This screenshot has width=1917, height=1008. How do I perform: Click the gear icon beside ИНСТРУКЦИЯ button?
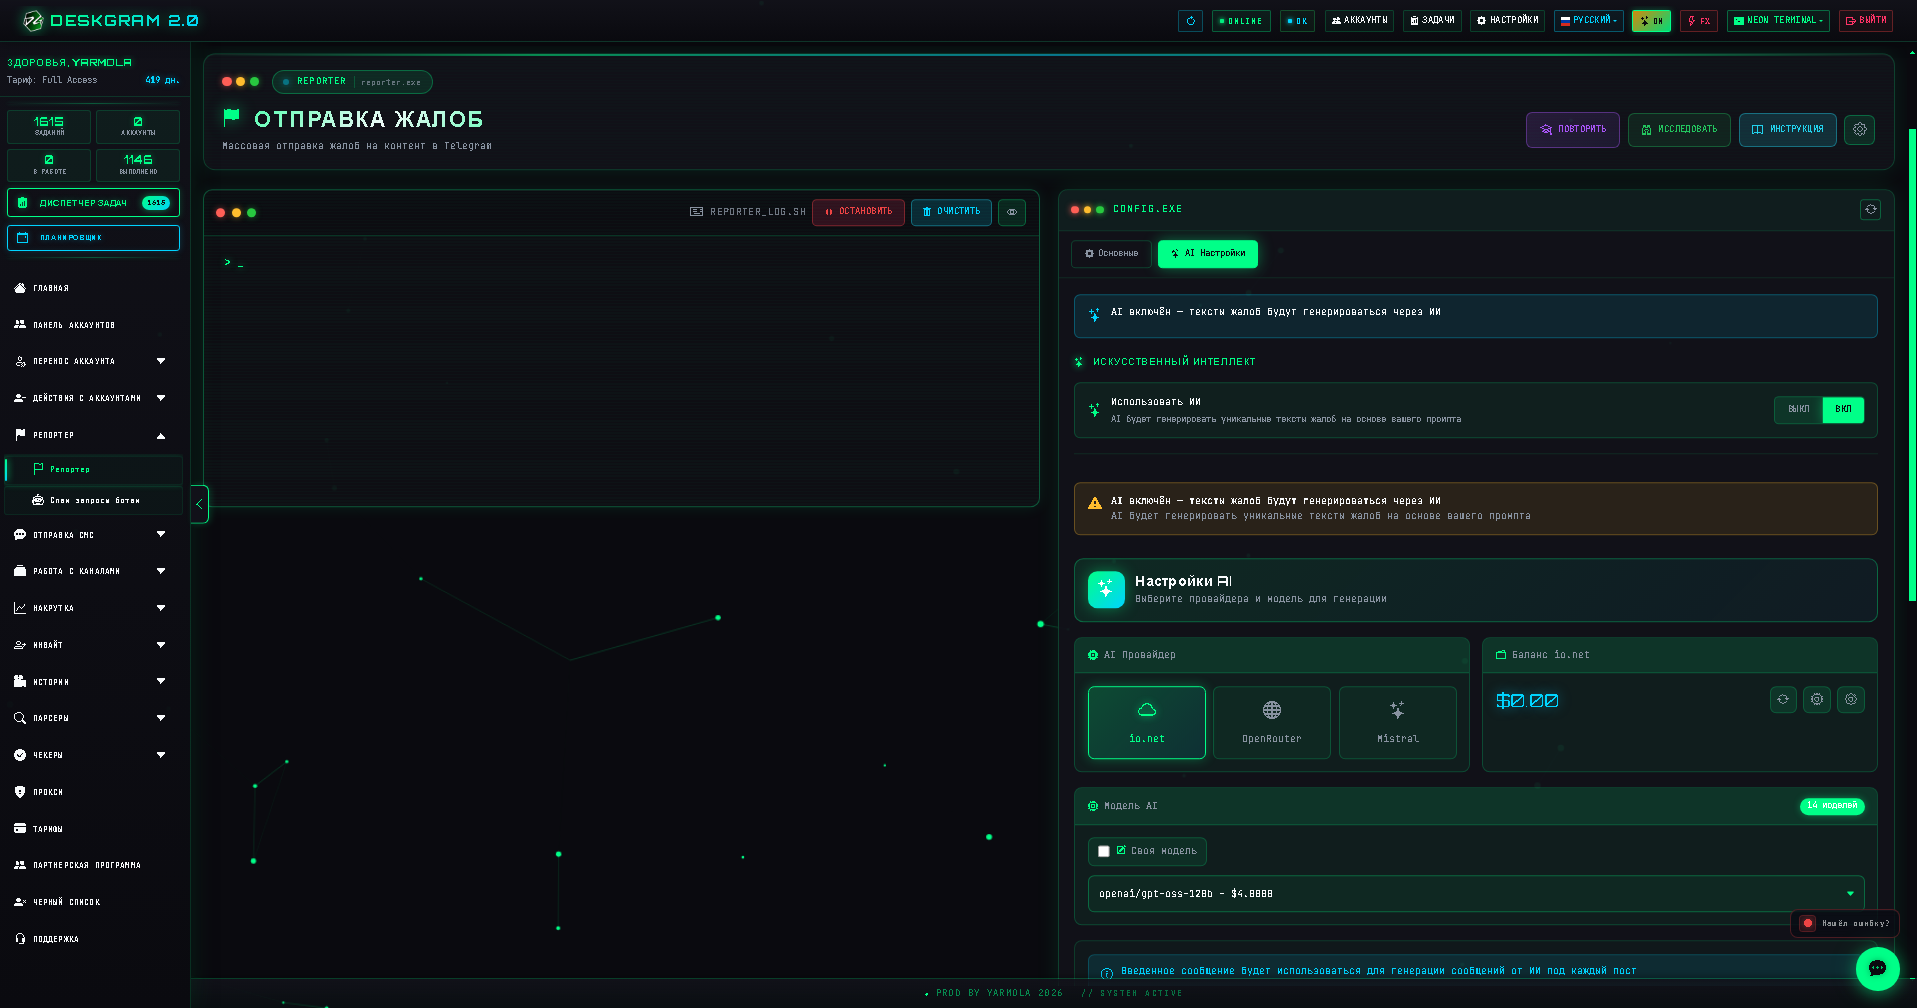coord(1859,129)
